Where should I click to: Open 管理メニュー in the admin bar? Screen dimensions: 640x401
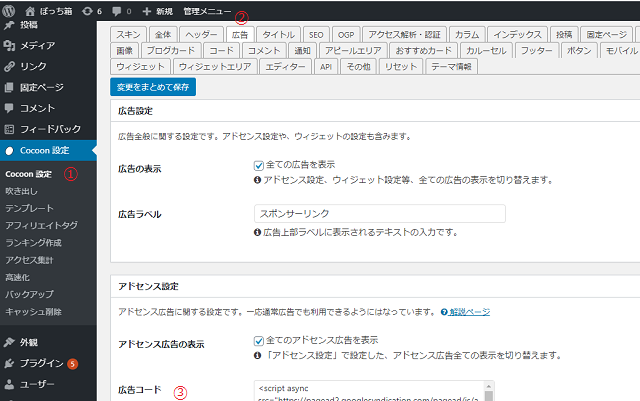206,9
